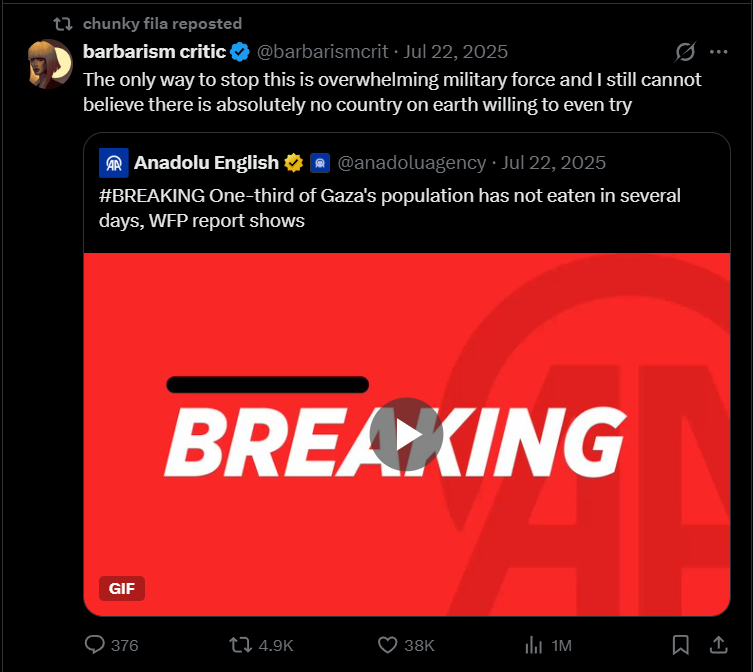Bookmark this post

pyautogui.click(x=680, y=645)
